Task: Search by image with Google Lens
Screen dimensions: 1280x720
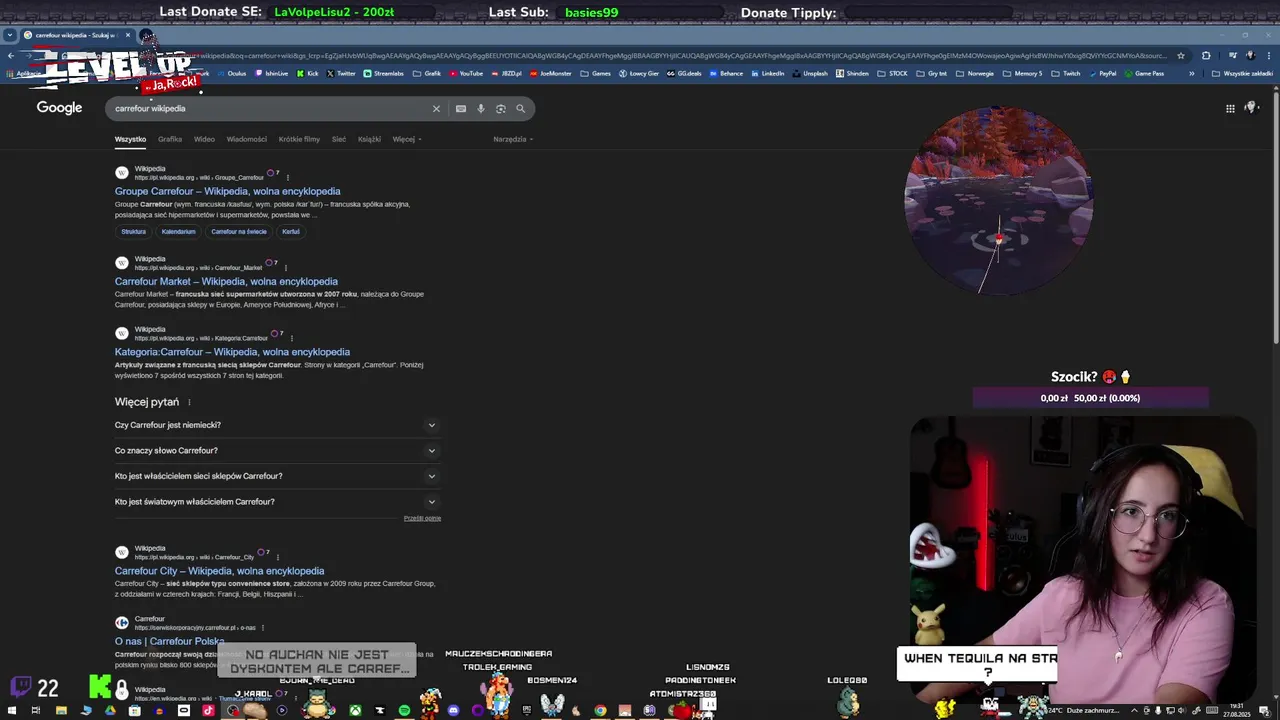Action: pyautogui.click(x=501, y=108)
